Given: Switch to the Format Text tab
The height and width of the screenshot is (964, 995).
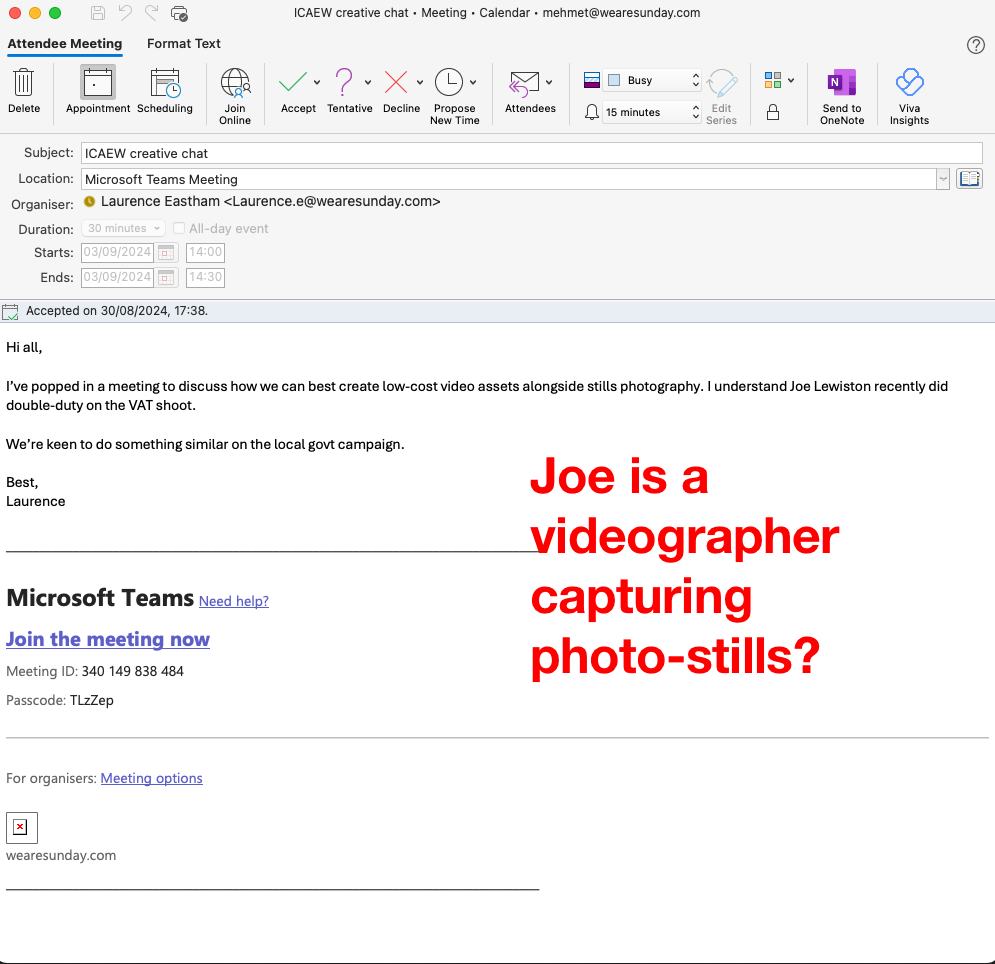Looking at the screenshot, I should 184,44.
